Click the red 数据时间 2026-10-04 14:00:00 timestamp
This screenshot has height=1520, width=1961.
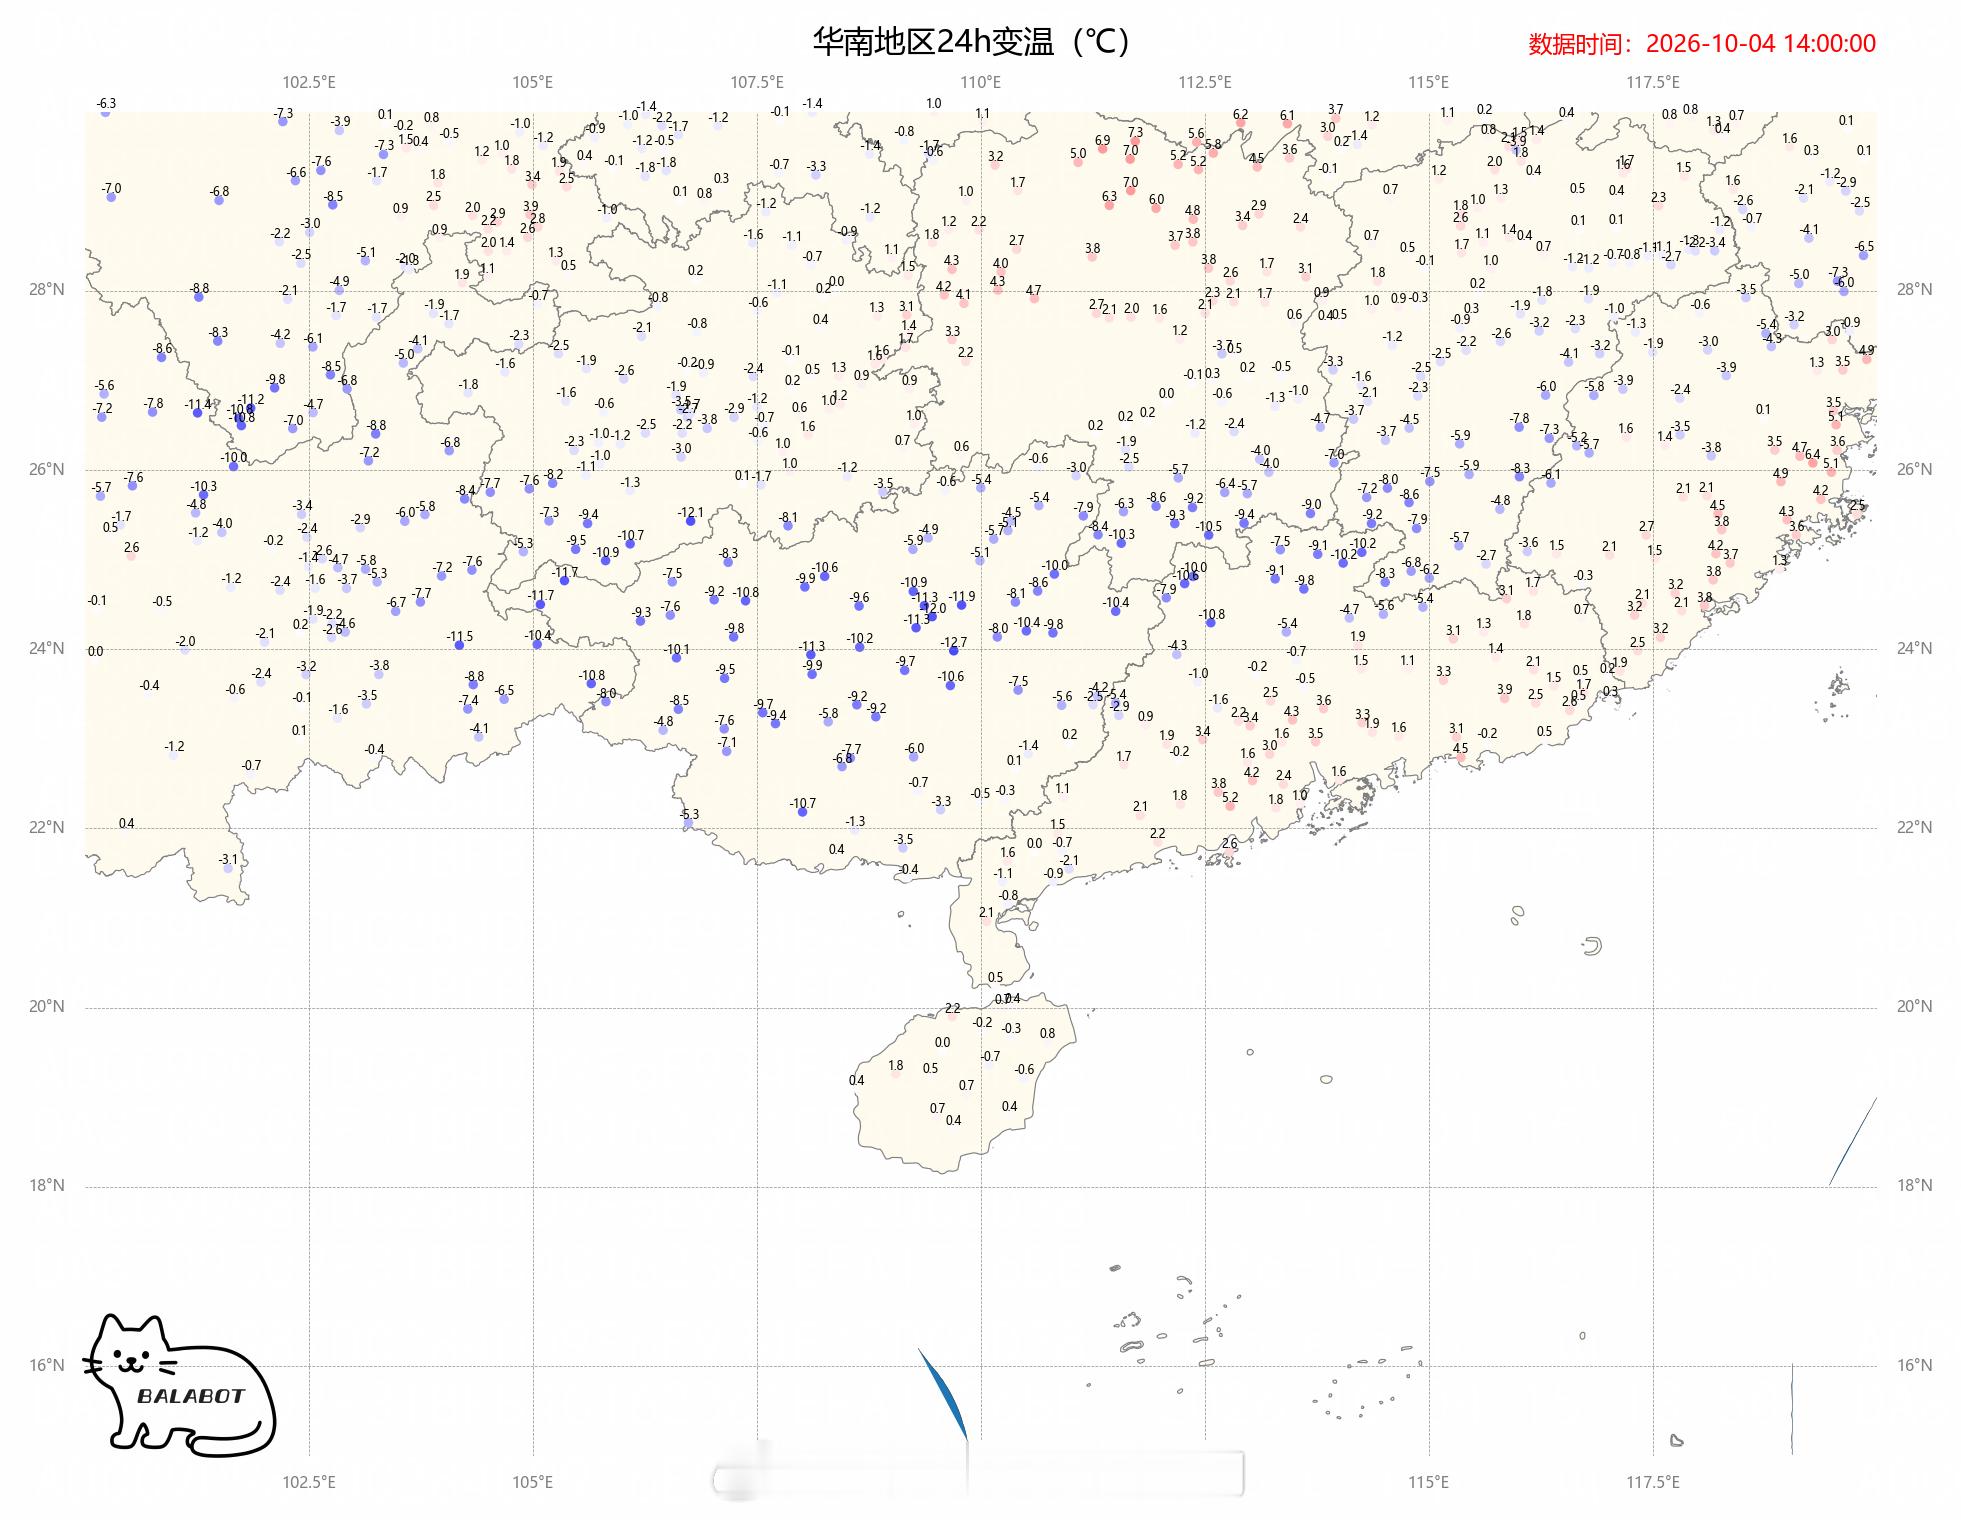[1701, 44]
